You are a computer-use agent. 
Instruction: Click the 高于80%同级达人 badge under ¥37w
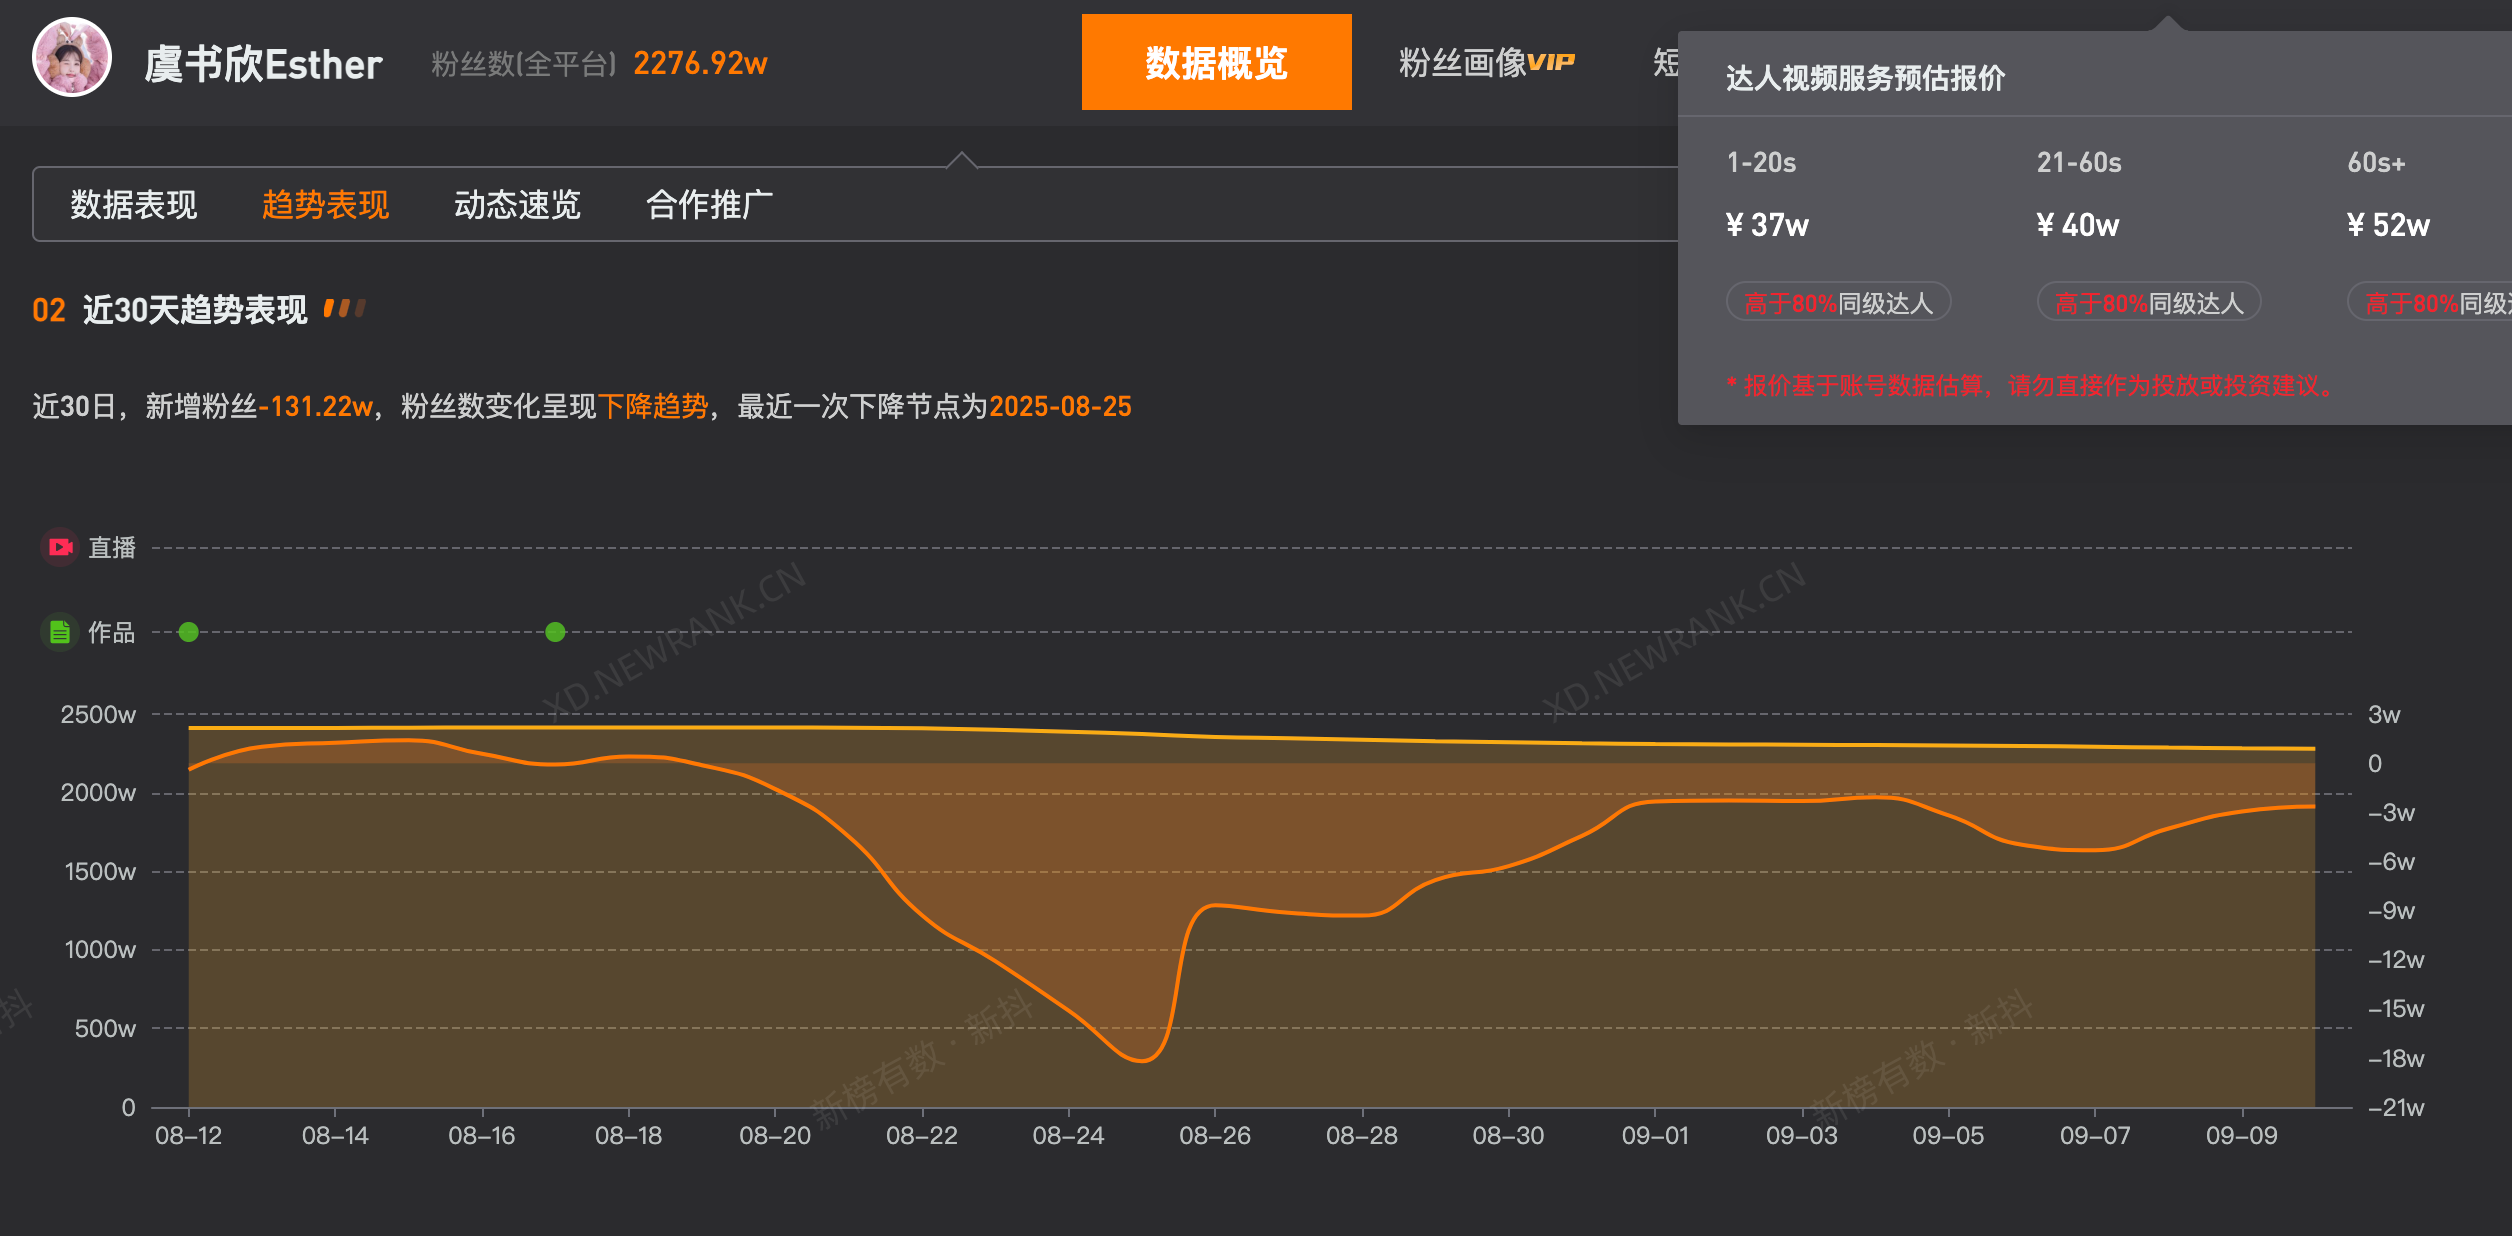coord(1840,301)
